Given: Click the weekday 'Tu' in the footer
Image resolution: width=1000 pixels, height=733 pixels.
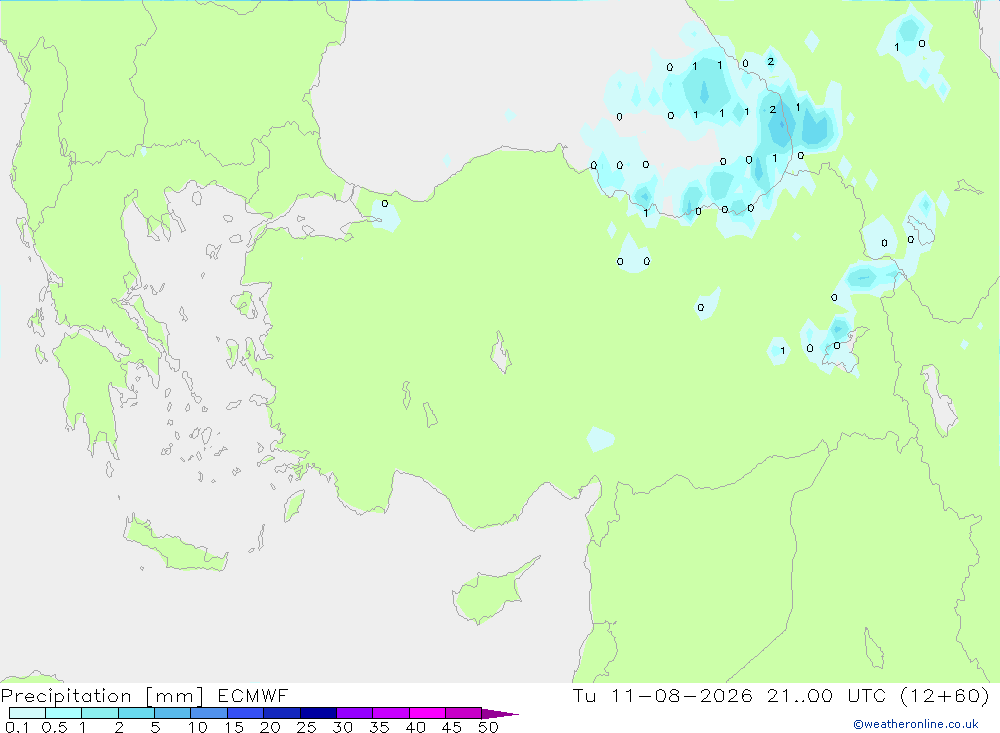Looking at the screenshot, I should (584, 695).
